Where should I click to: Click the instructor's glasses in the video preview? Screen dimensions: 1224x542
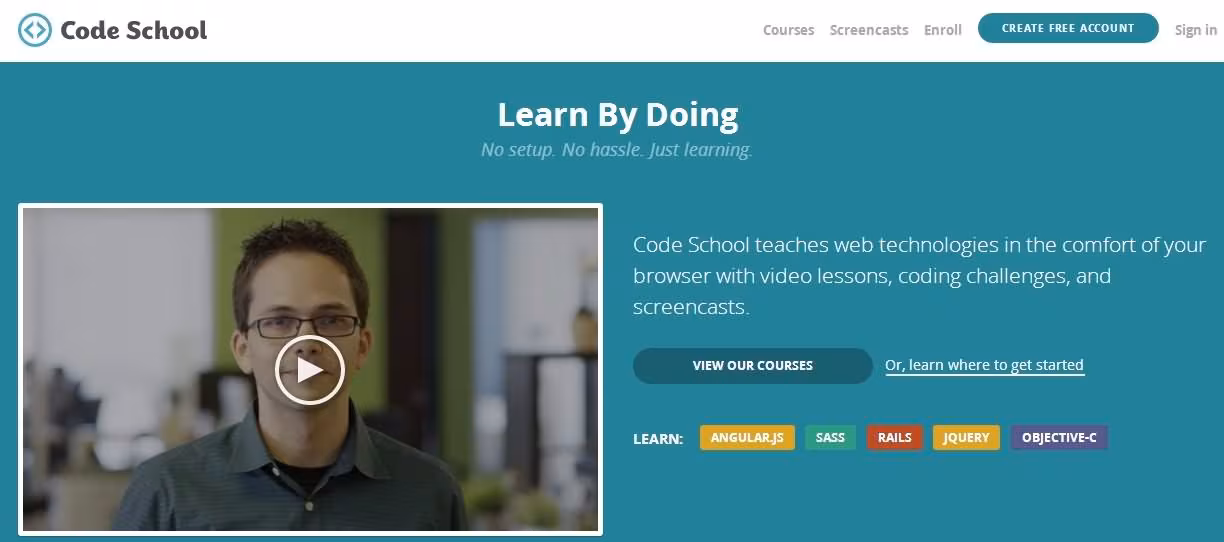click(x=303, y=326)
